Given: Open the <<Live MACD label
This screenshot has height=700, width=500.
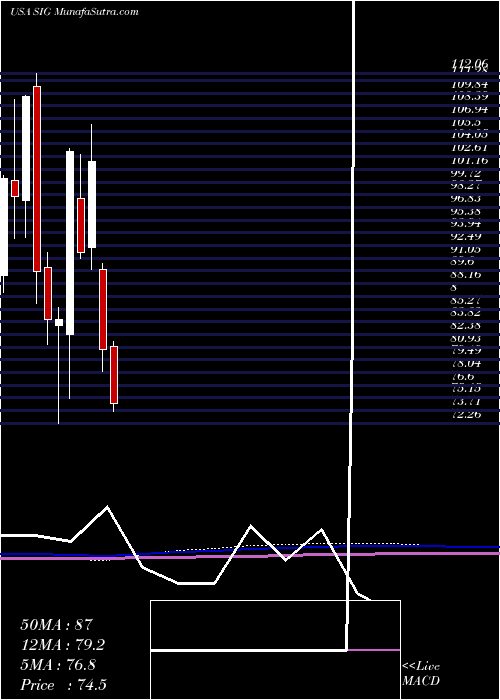Looking at the screenshot, I should tap(421, 673).
